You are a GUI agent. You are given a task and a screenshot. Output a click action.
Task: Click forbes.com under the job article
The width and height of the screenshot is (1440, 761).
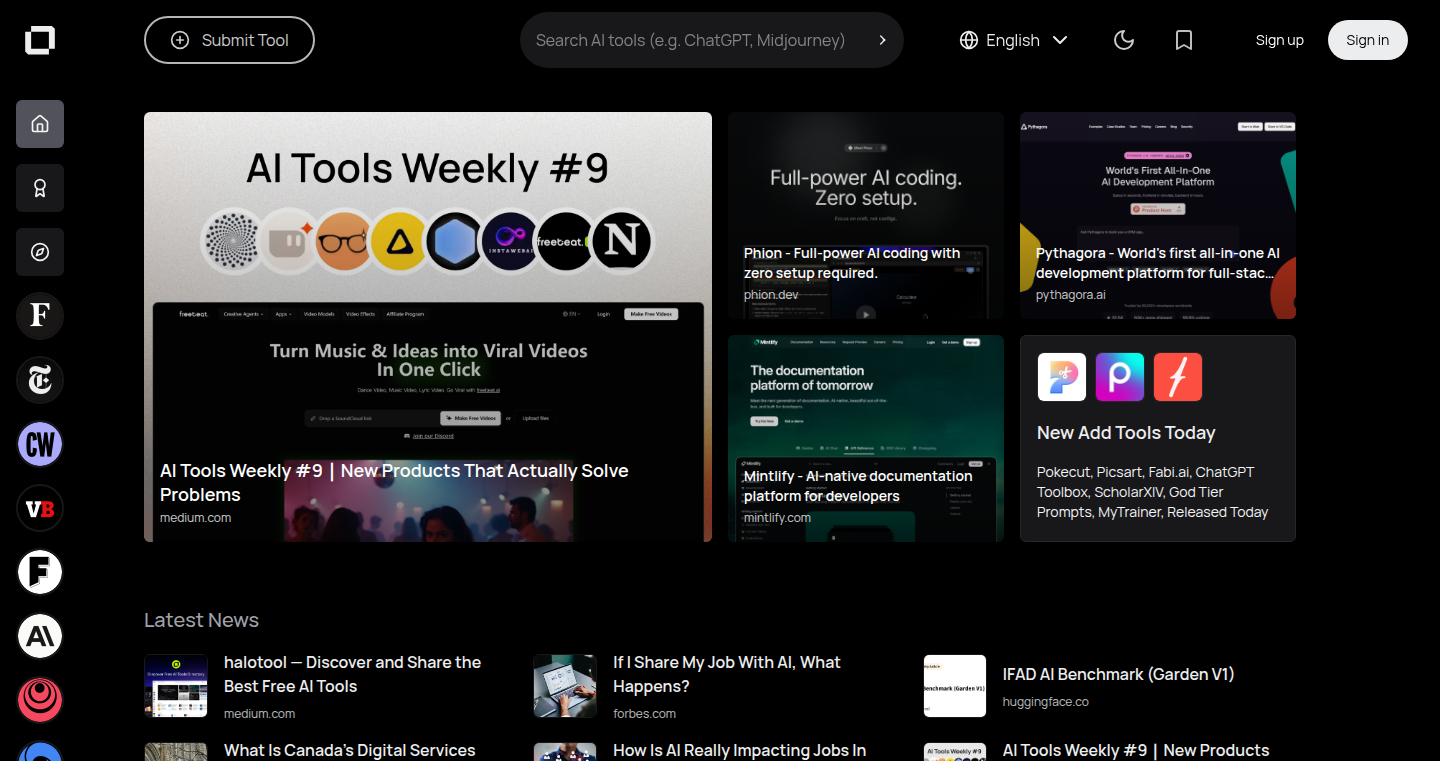[644, 714]
